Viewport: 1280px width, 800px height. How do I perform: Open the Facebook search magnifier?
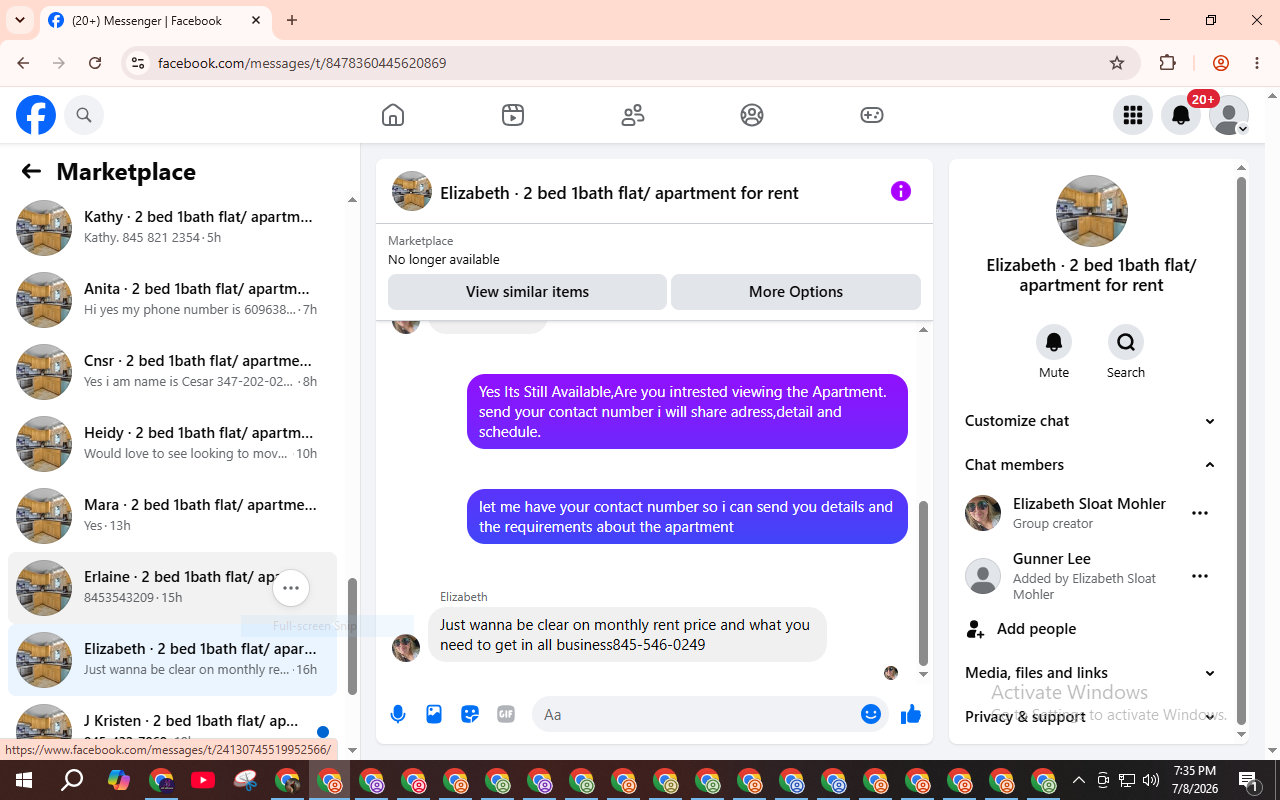click(x=84, y=115)
